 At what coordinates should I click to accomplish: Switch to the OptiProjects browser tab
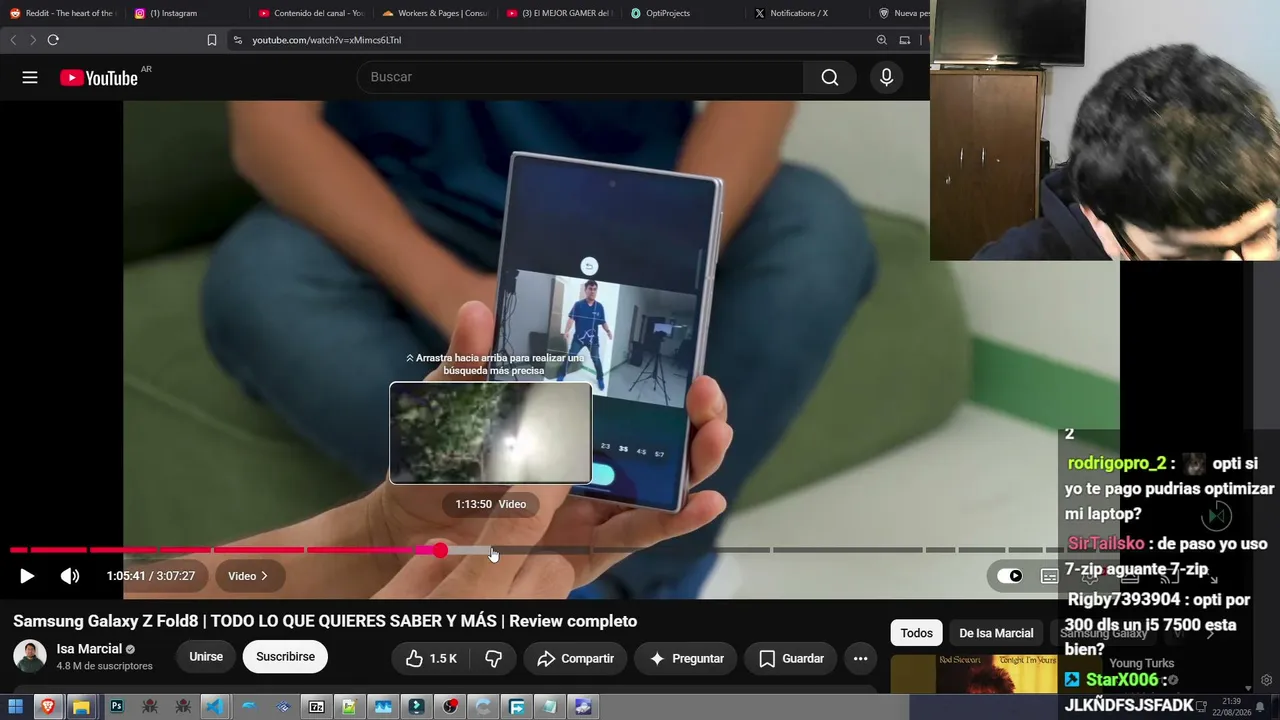[682, 13]
